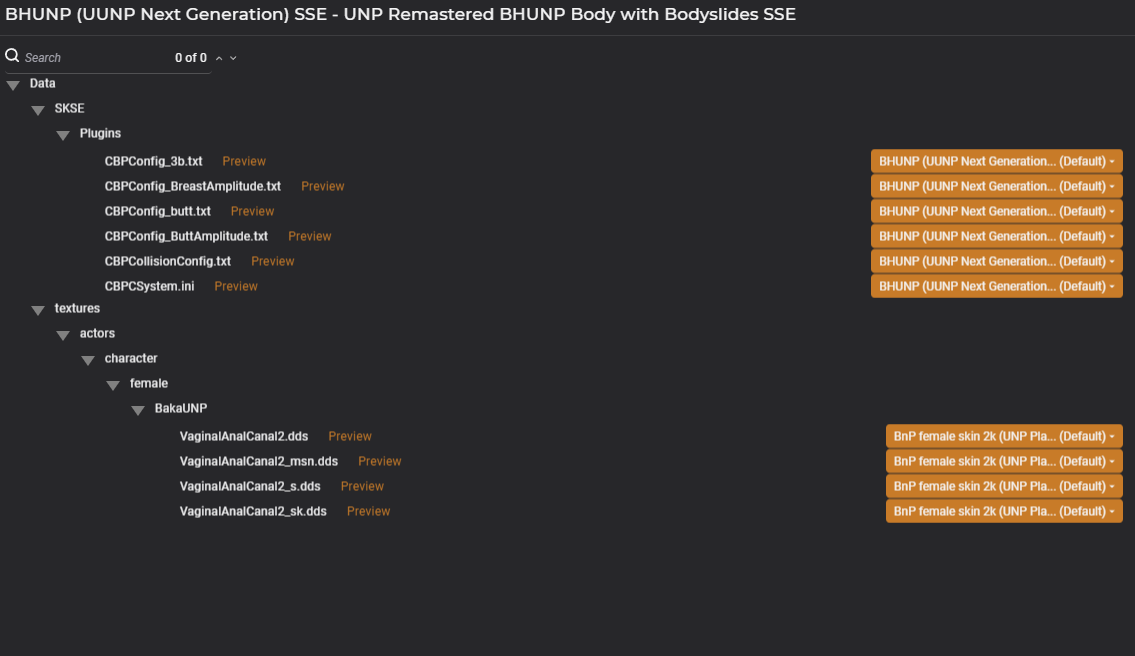Collapse the SKSE folder
This screenshot has width=1135, height=656.
tap(38, 110)
